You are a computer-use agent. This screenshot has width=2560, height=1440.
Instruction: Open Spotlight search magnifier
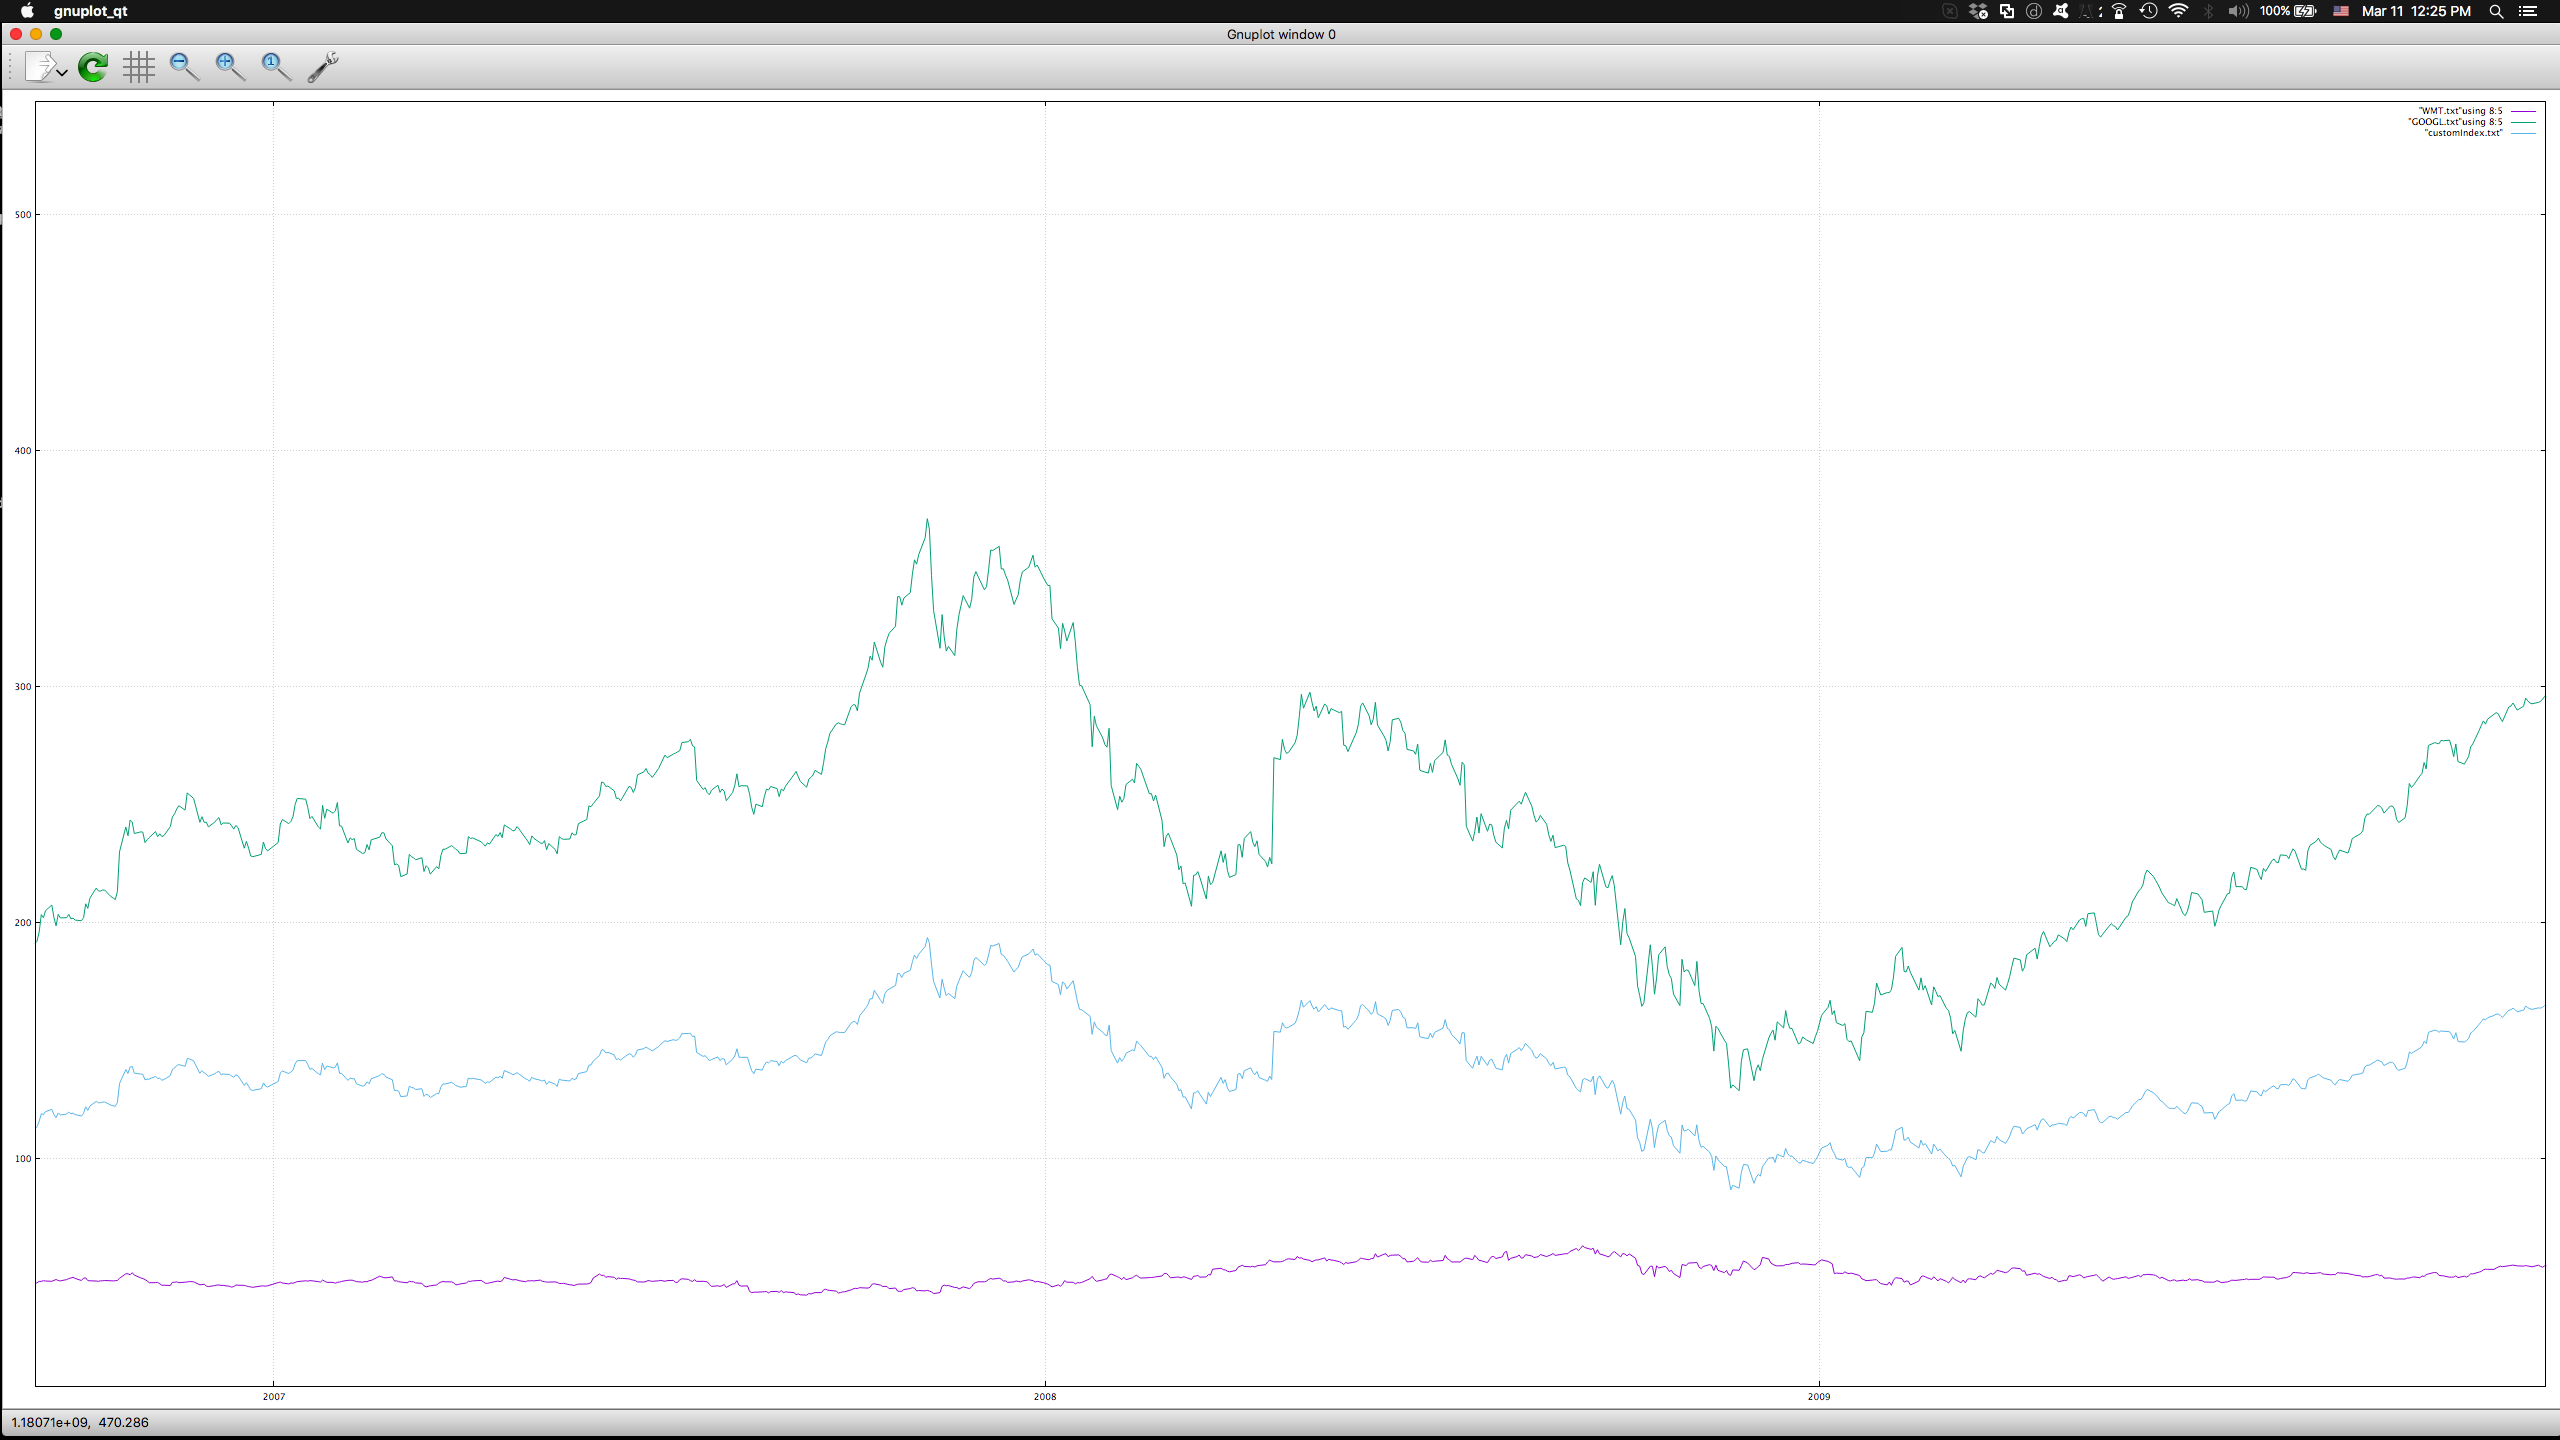coord(2496,11)
